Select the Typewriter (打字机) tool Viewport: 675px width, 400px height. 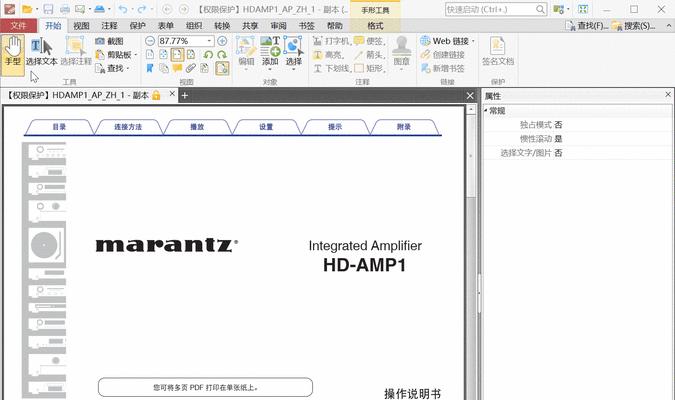pos(331,41)
